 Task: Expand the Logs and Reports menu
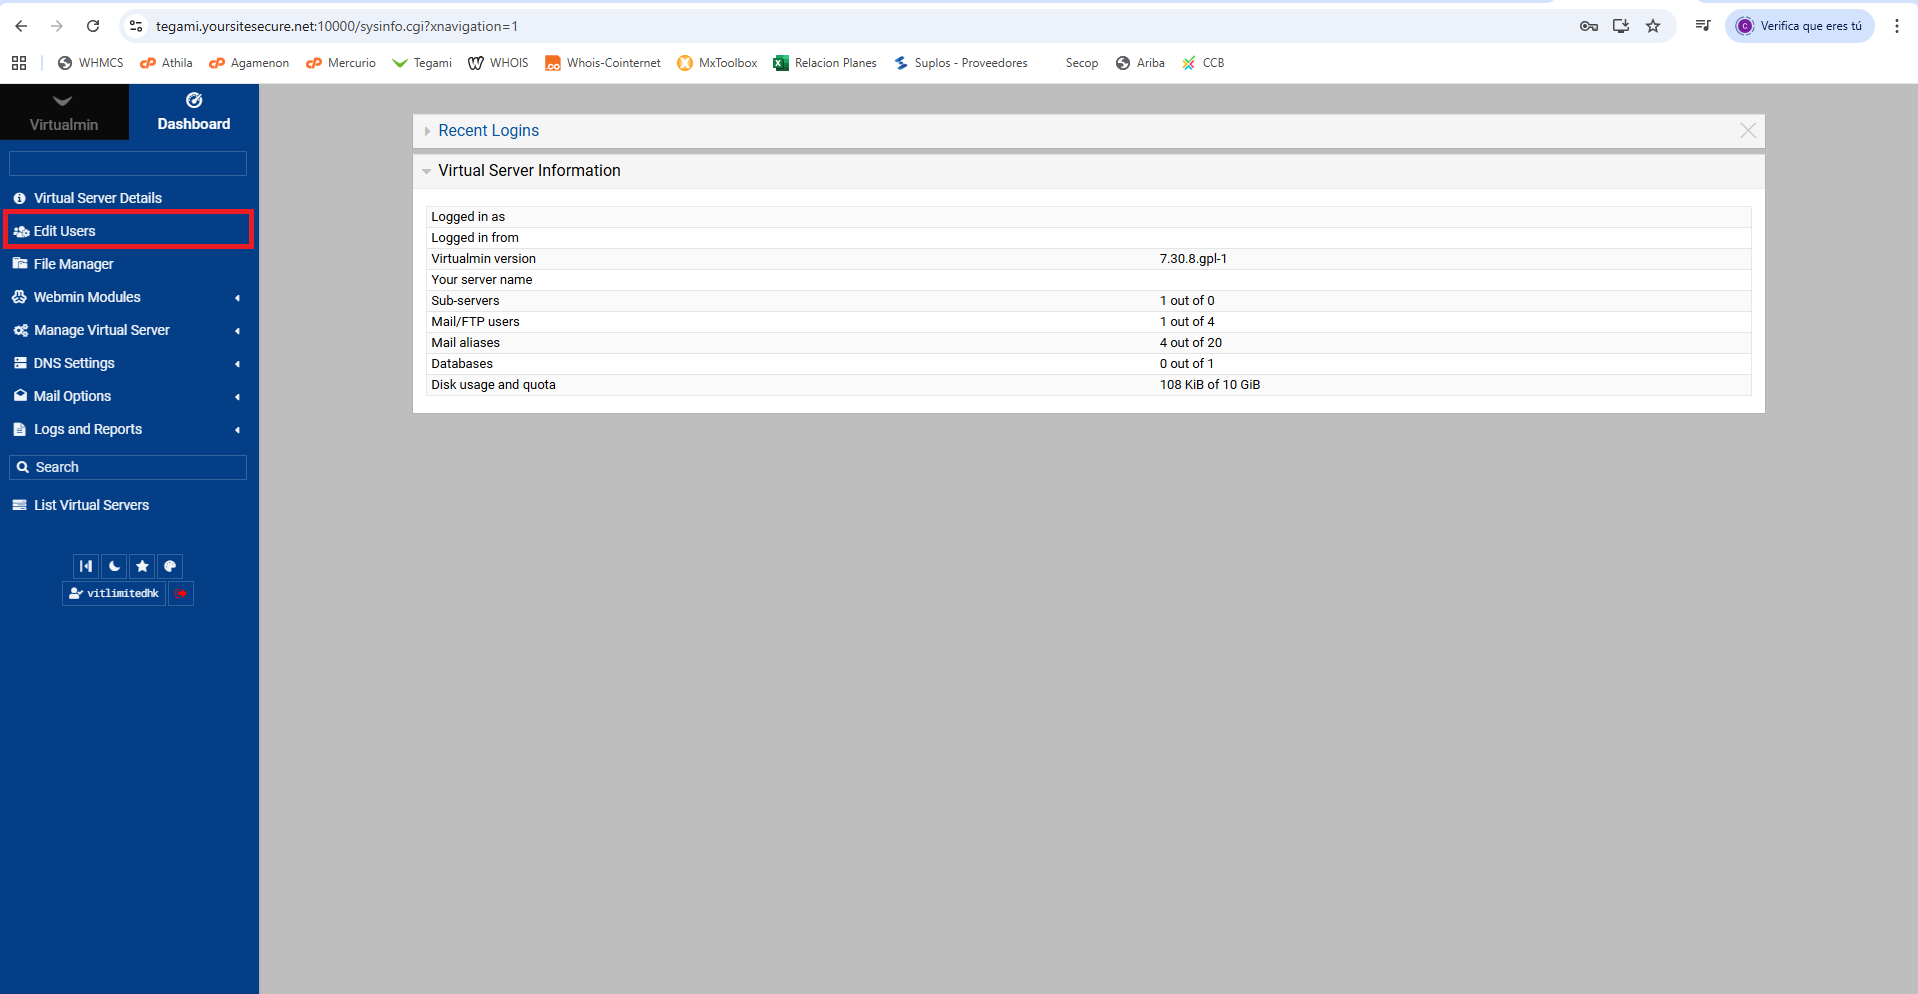(x=88, y=429)
